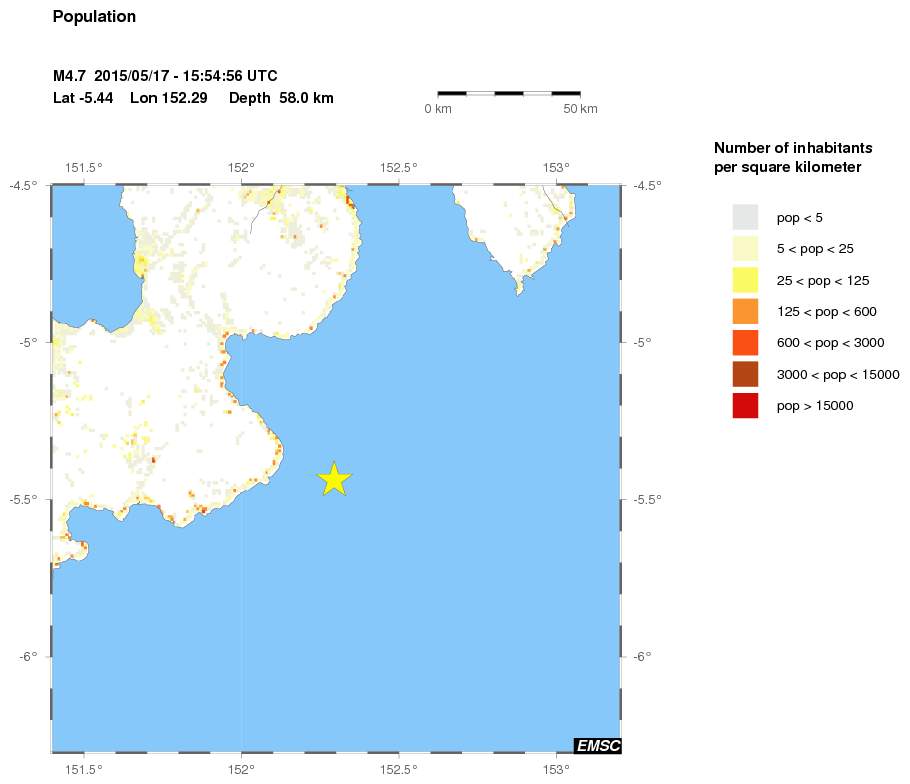The height and width of the screenshot is (784, 910).
Task: Select the pale yellow '5 < pop < 25' swatch
Action: coord(745,248)
